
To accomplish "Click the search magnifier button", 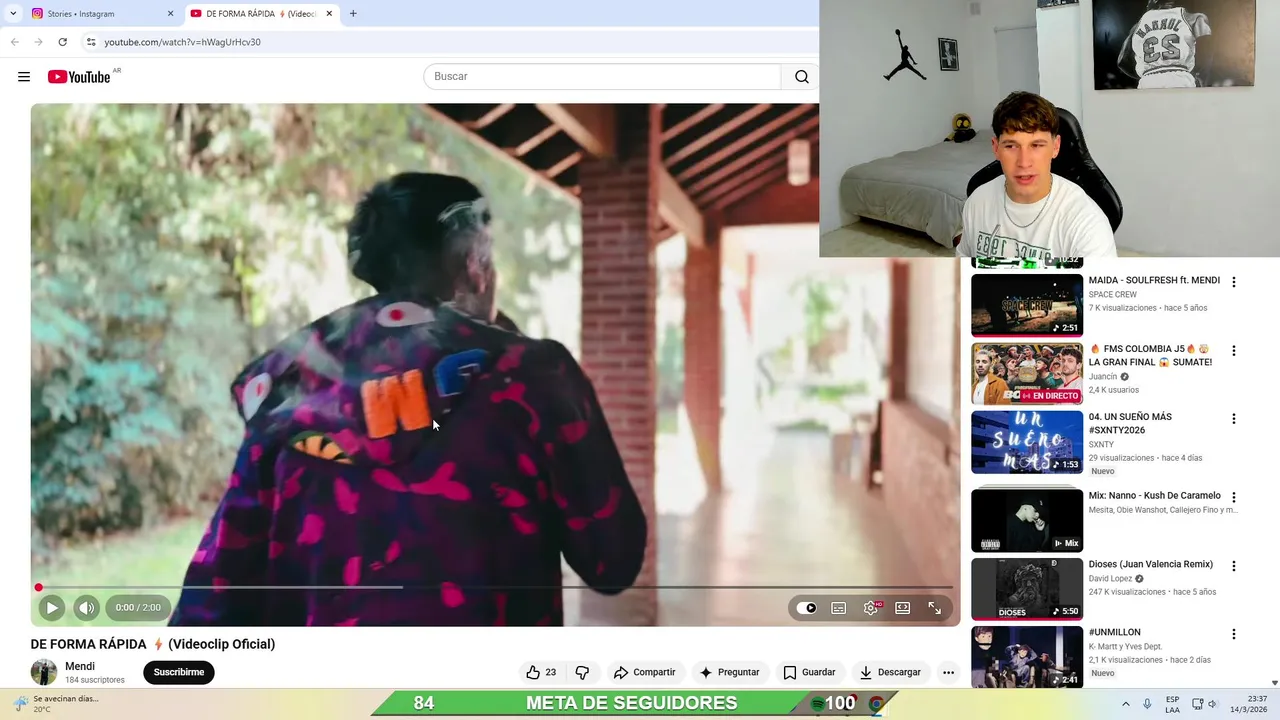I will (801, 77).
